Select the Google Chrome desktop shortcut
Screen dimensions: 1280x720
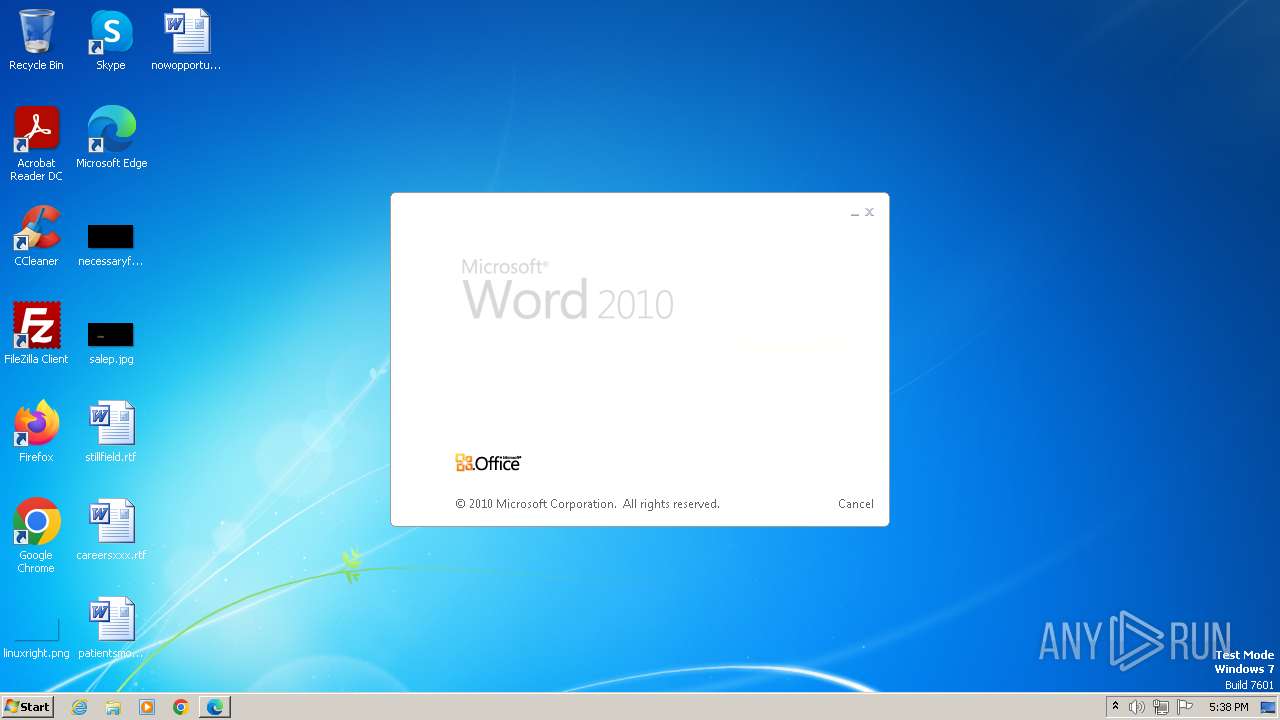coord(36,536)
